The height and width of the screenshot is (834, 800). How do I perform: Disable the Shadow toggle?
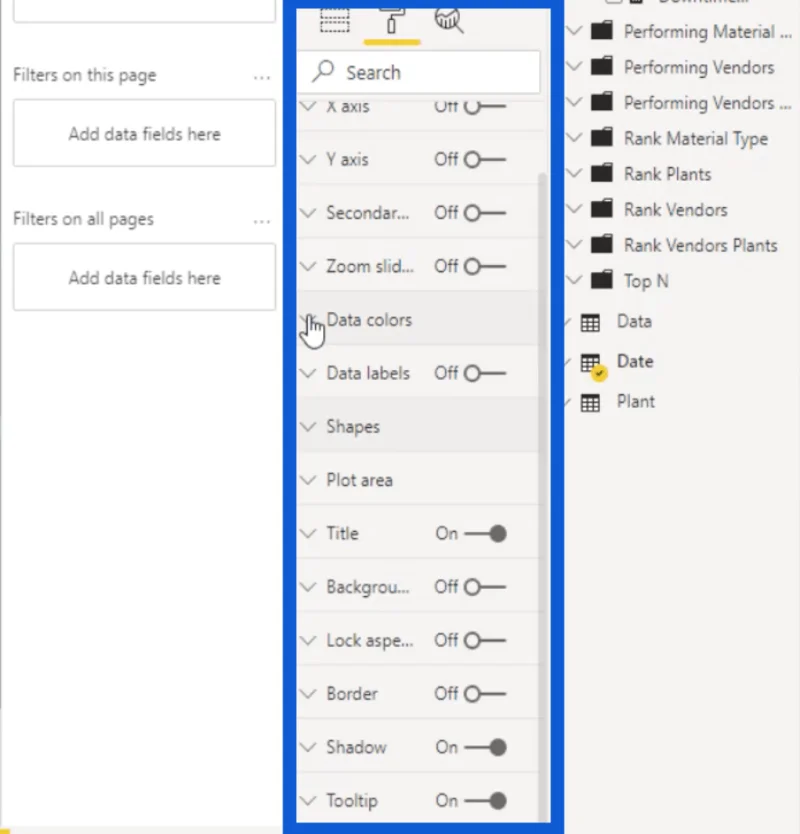485,747
